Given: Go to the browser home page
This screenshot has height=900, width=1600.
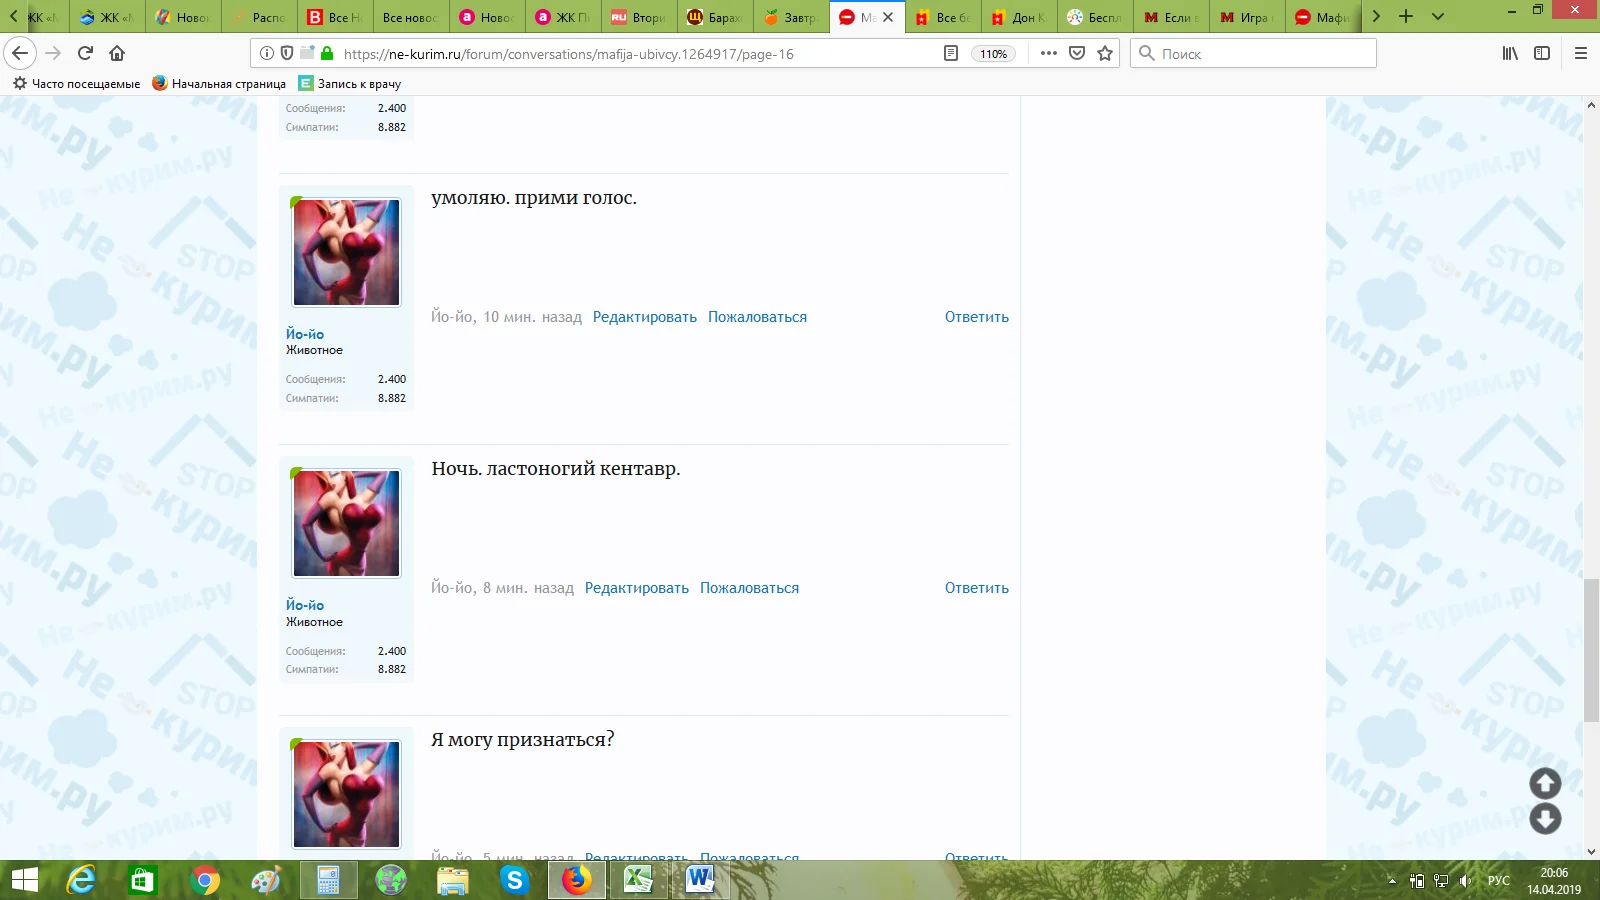Looking at the screenshot, I should [117, 53].
